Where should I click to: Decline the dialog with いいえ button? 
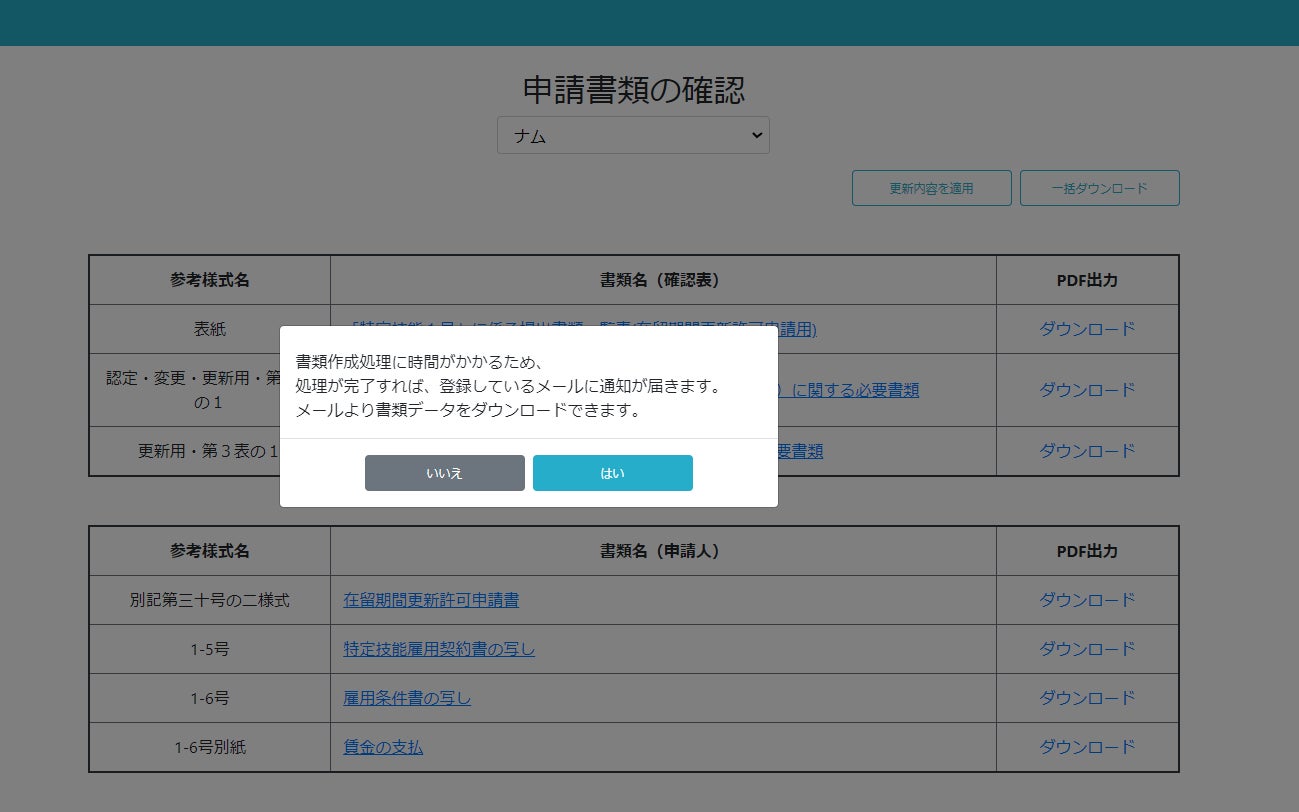pos(444,473)
